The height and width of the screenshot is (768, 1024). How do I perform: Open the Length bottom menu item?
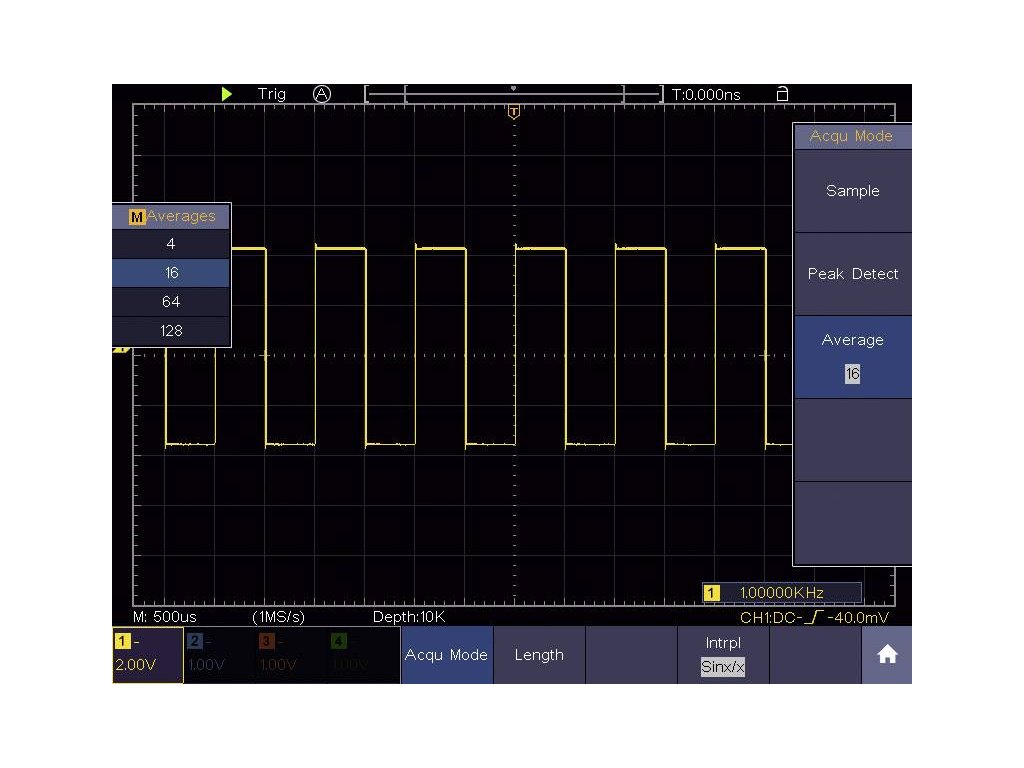pyautogui.click(x=539, y=655)
